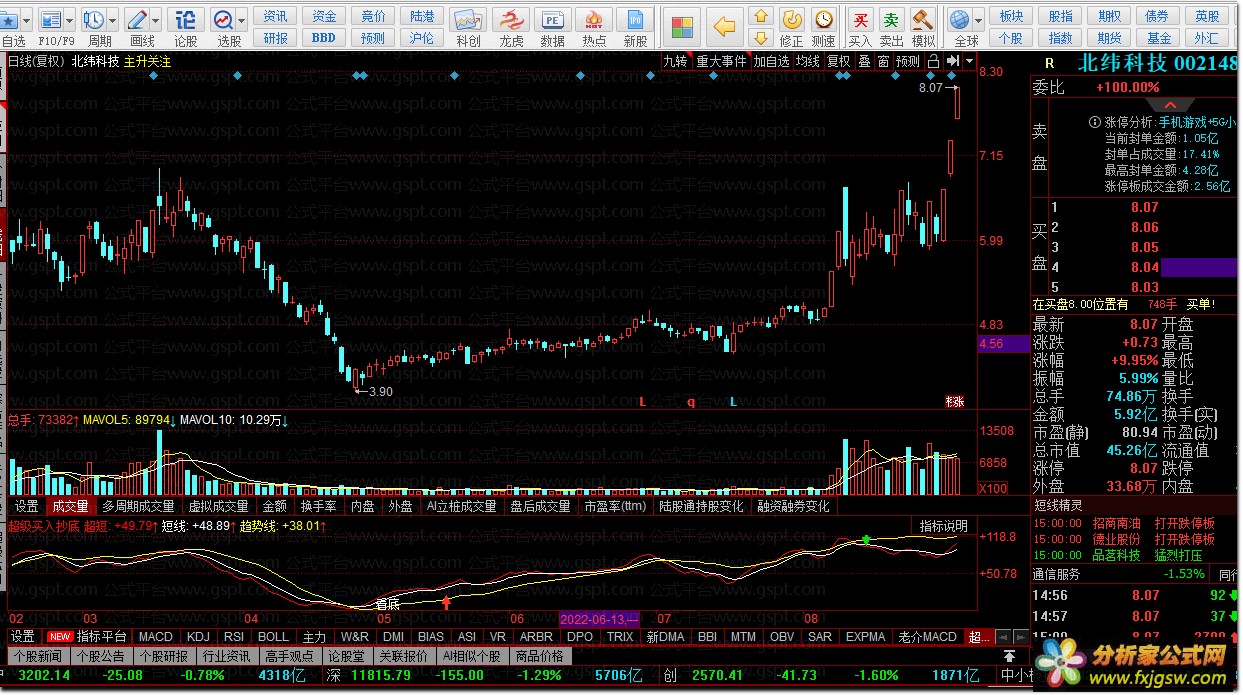This screenshot has width=1243, height=695.
Task: Click the 期货 futures button
Action: (1110, 38)
